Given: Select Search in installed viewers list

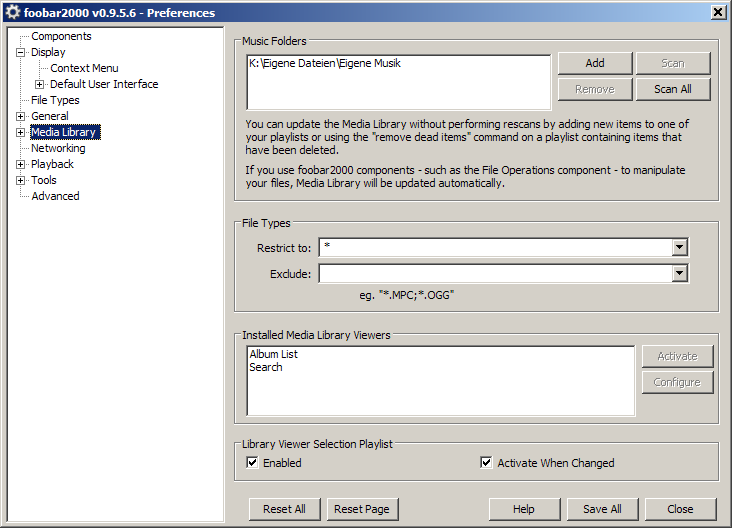Looking at the screenshot, I should click(x=266, y=367).
